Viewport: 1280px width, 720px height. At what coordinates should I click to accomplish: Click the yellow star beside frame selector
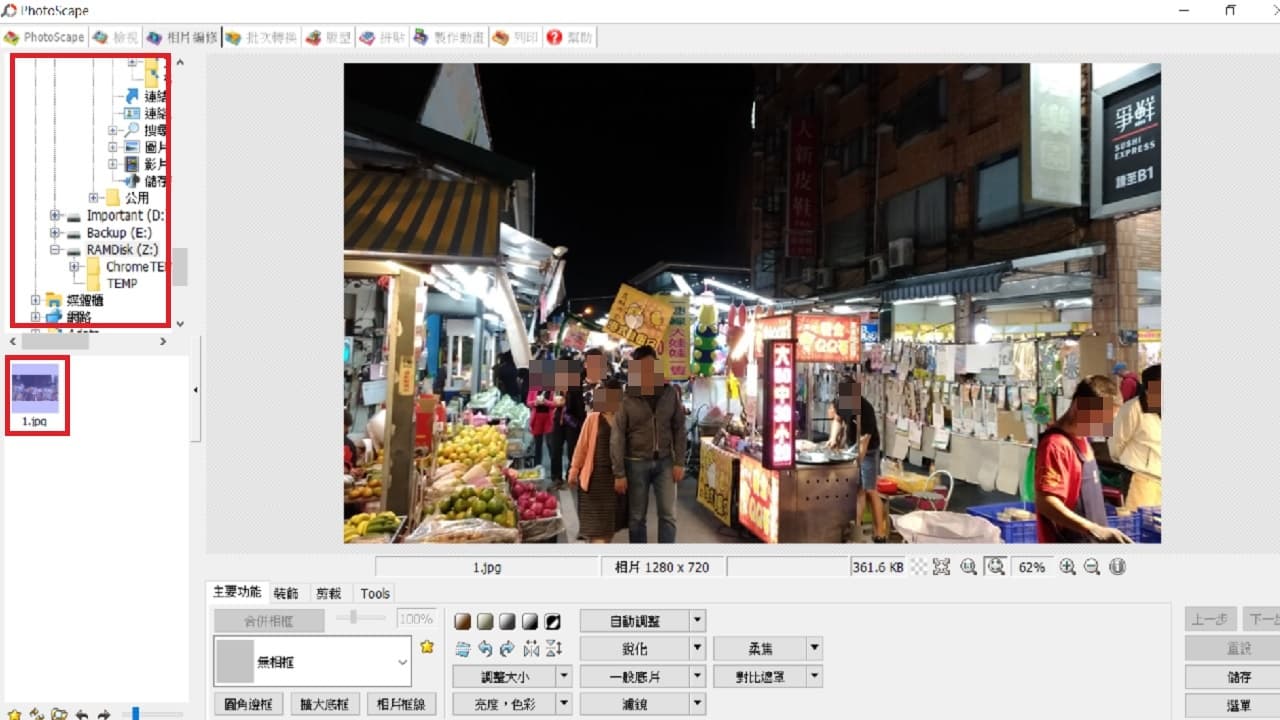(x=427, y=647)
